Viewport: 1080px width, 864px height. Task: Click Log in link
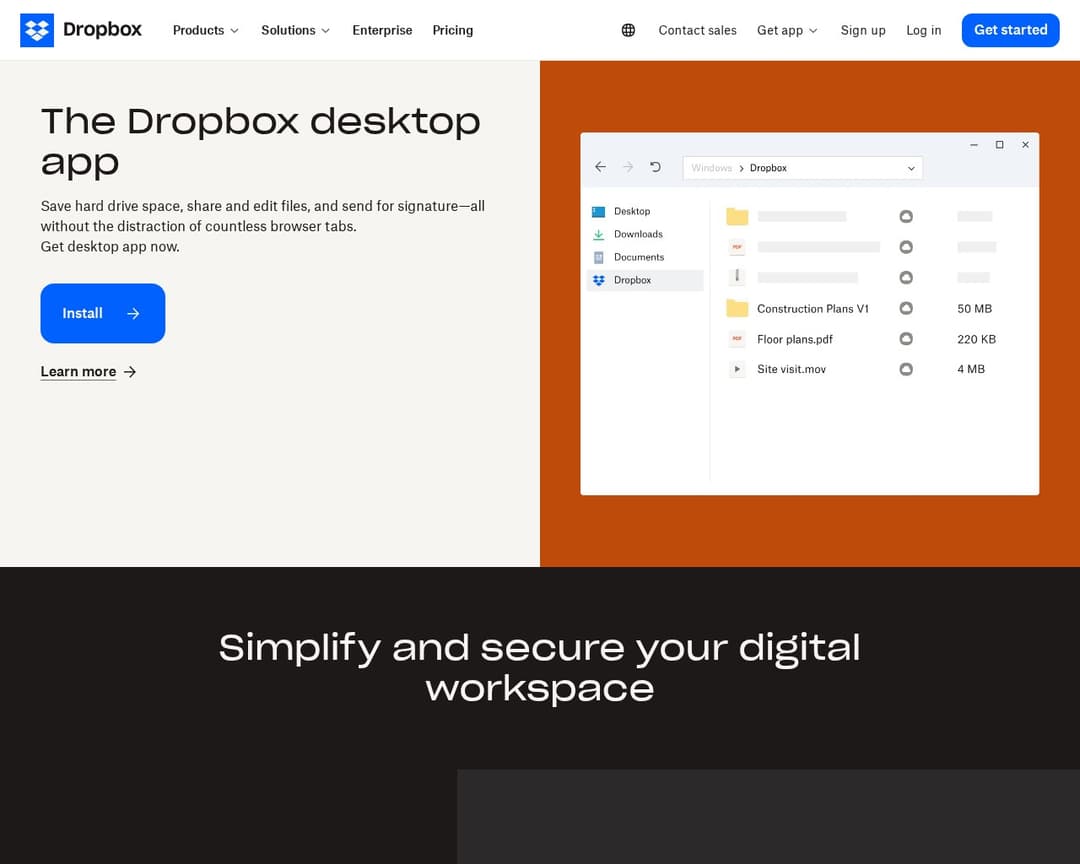[x=924, y=30]
